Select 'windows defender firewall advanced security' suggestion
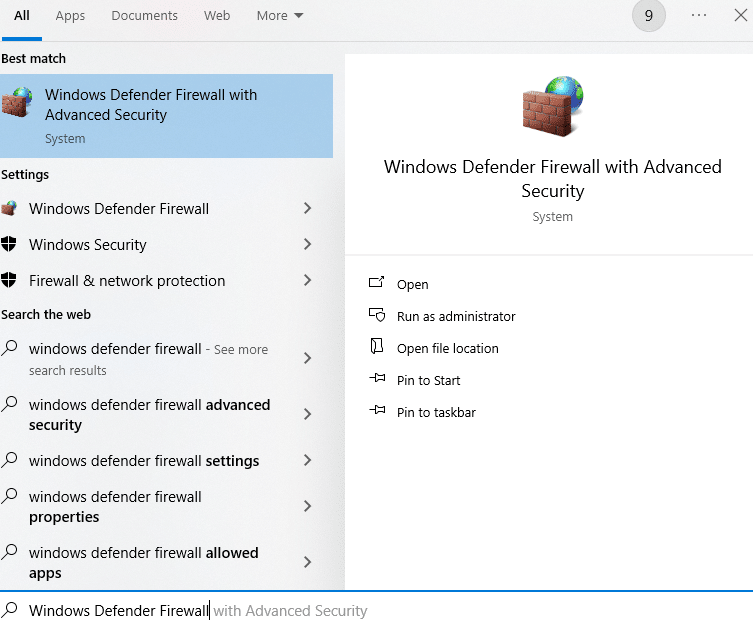This screenshot has height=625, width=753. pos(149,415)
